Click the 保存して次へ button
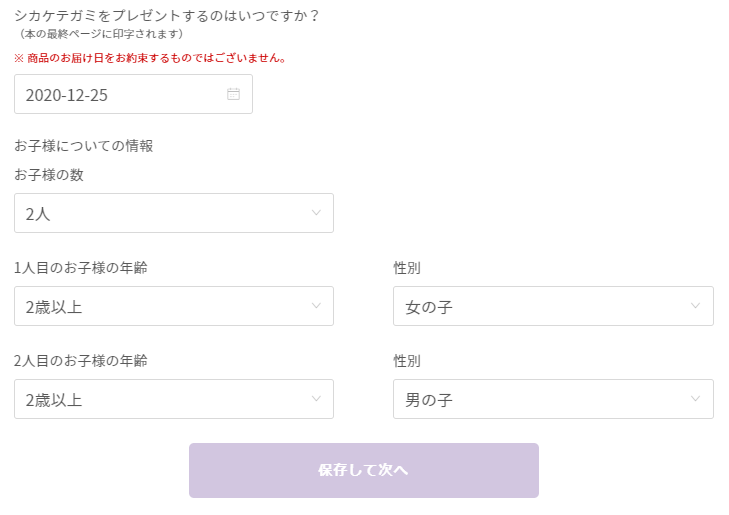 coord(364,470)
